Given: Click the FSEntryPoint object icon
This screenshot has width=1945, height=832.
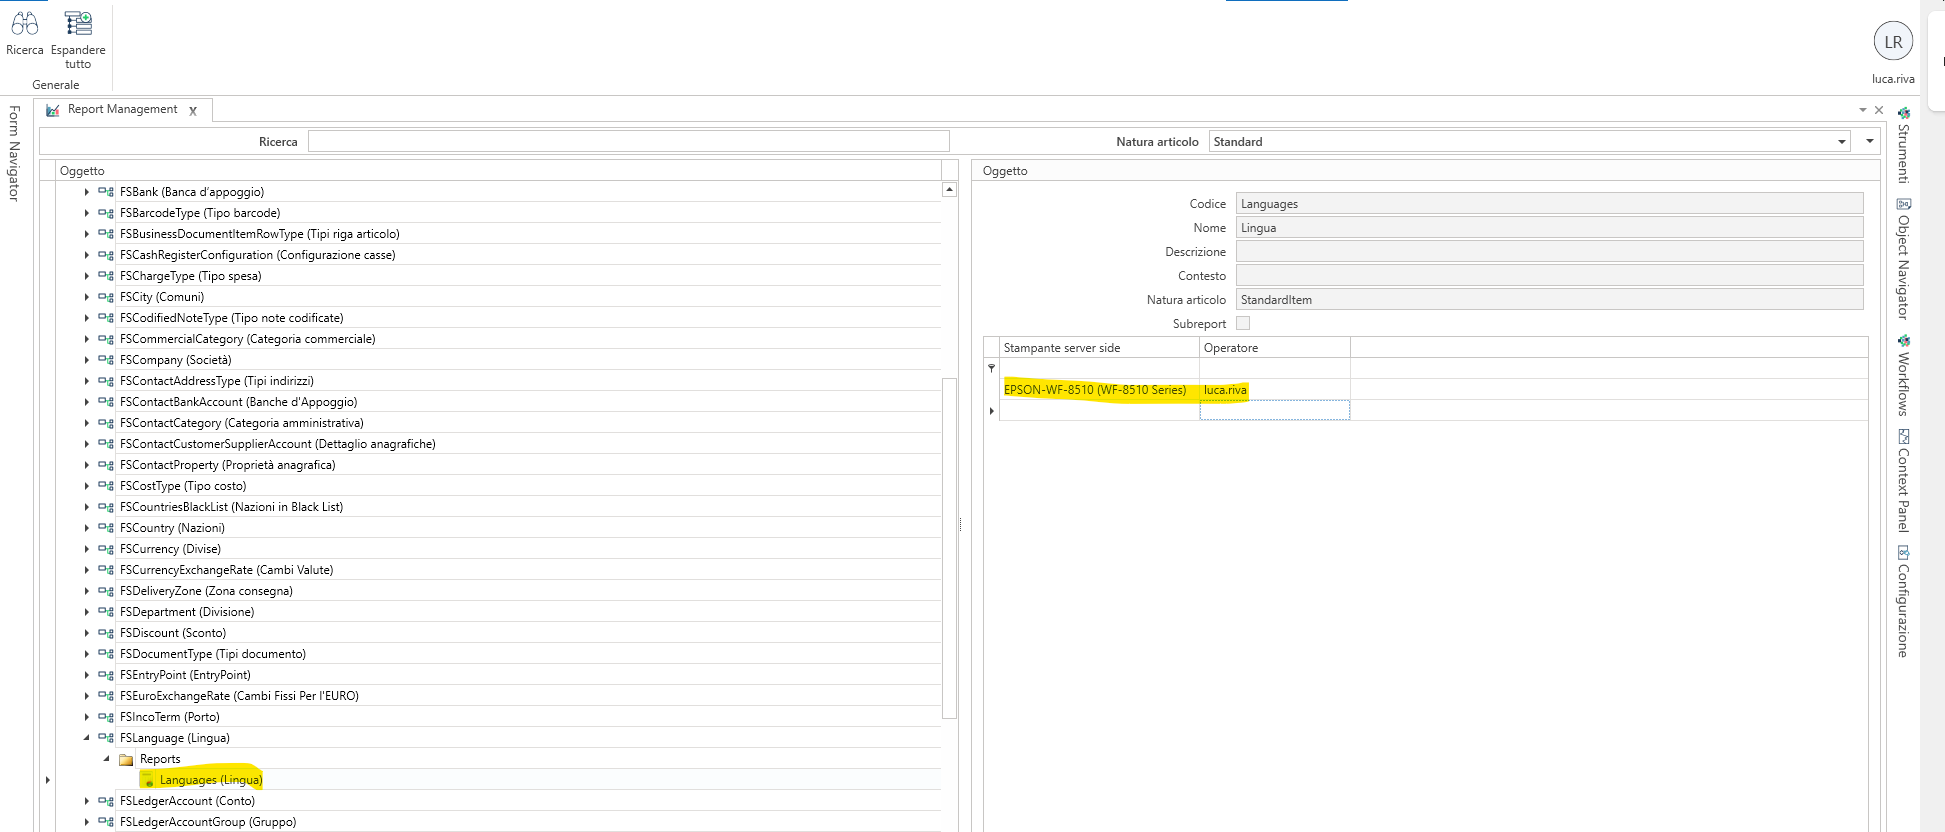Looking at the screenshot, I should point(105,675).
